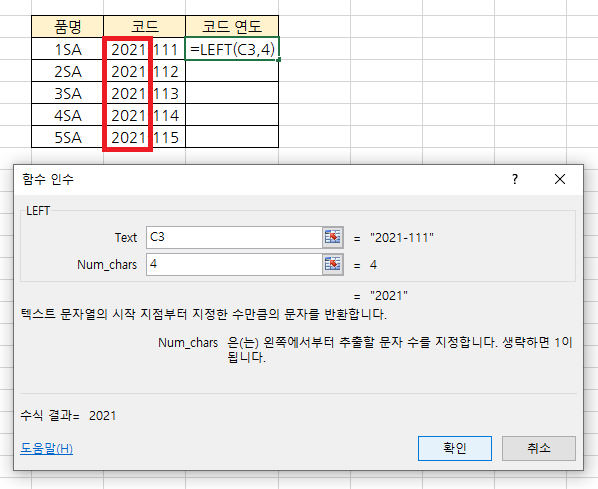Image resolution: width=598 pixels, height=489 pixels.
Task: Select code cell 2021-115
Action: tap(145, 137)
